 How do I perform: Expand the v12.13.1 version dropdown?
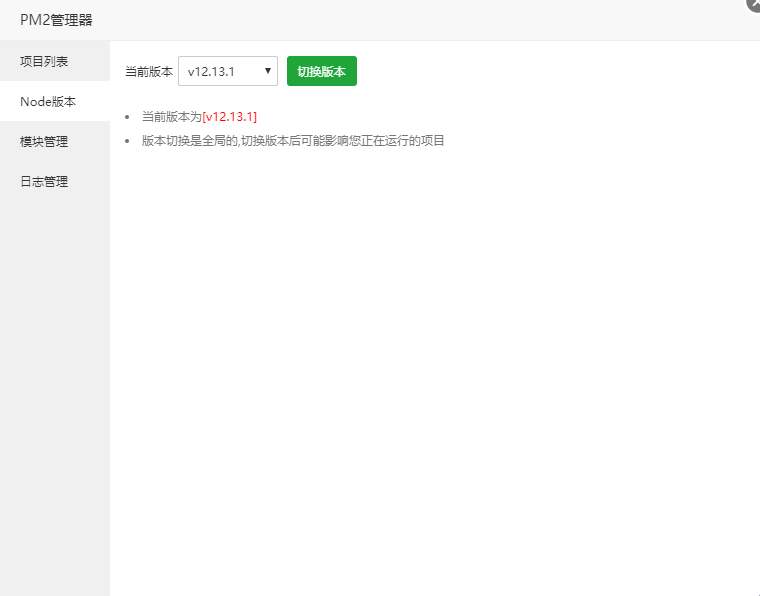(228, 71)
